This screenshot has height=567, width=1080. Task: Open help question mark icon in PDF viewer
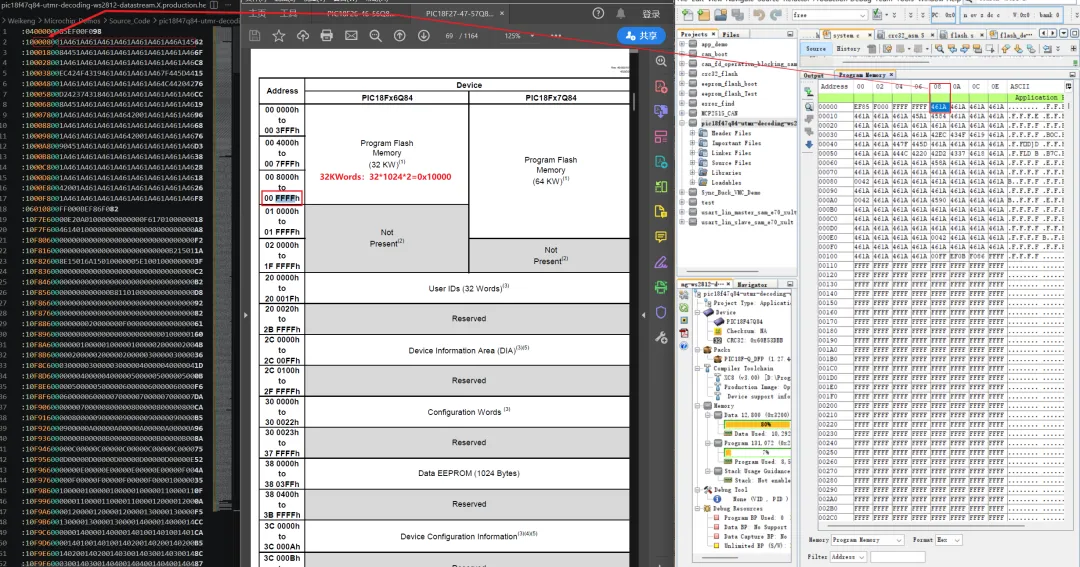(x=599, y=13)
